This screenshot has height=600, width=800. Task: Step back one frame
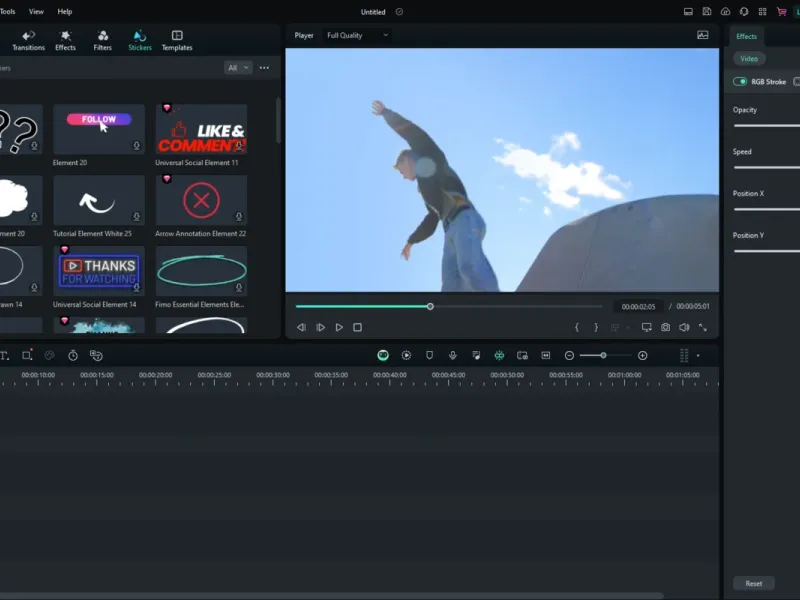302,328
